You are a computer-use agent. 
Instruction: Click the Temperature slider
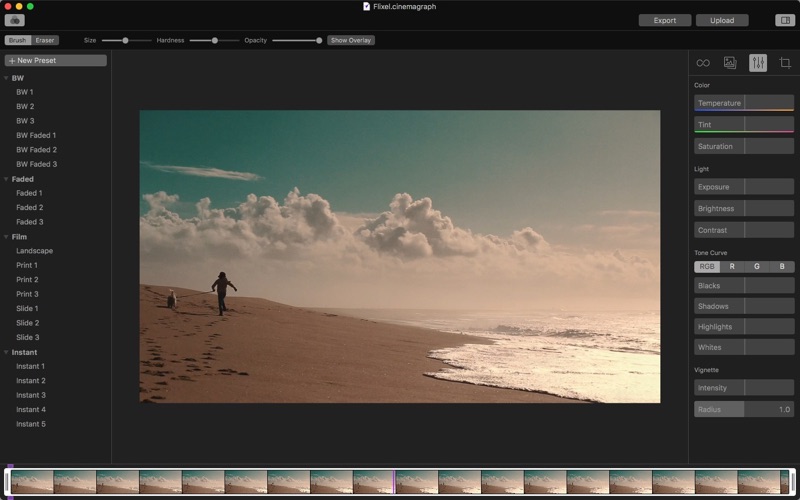744,103
